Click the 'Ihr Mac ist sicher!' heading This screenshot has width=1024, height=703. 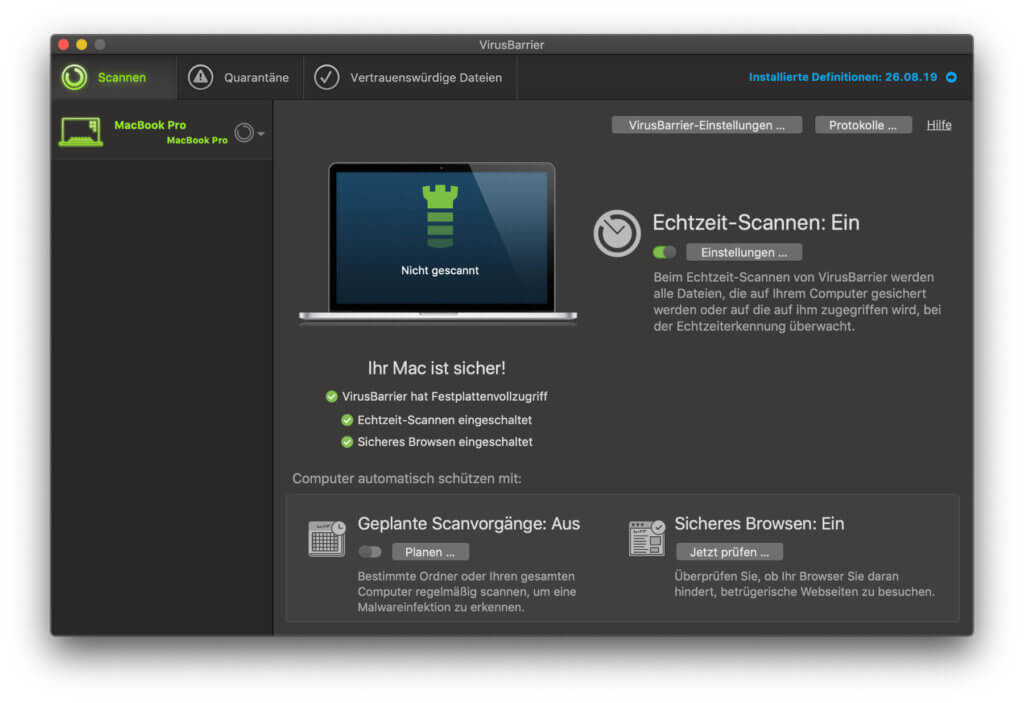(436, 368)
